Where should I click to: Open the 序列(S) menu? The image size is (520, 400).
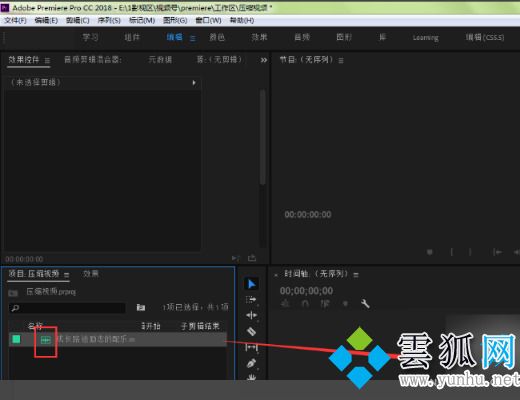(109, 20)
